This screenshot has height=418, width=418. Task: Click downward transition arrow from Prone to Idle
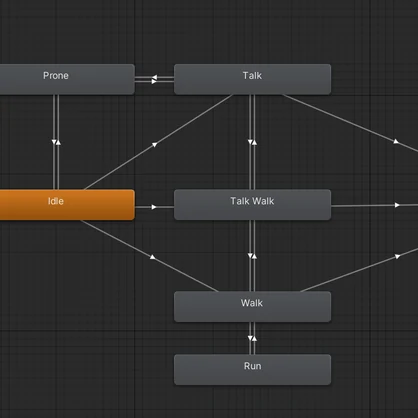click(x=54, y=142)
